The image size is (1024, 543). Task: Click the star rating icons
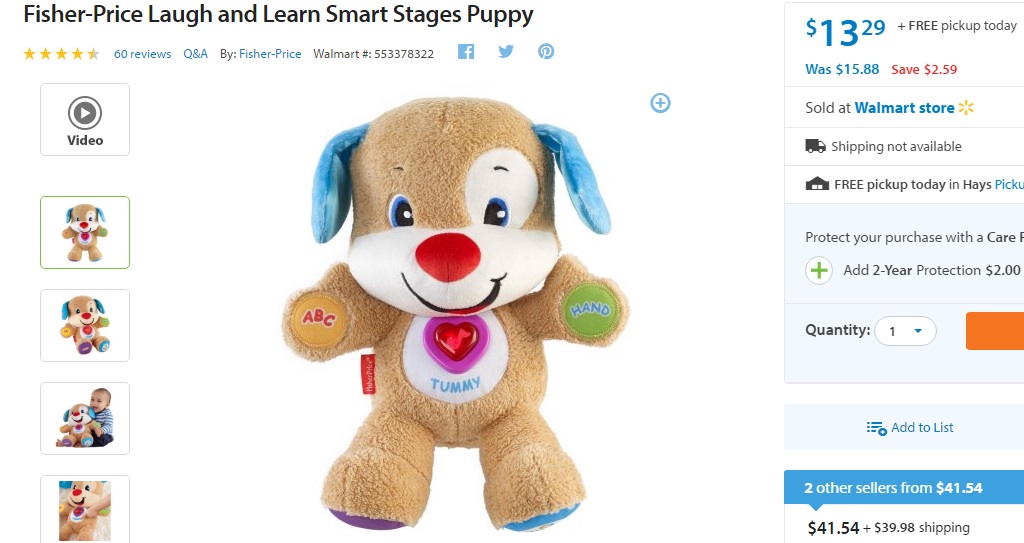point(61,54)
